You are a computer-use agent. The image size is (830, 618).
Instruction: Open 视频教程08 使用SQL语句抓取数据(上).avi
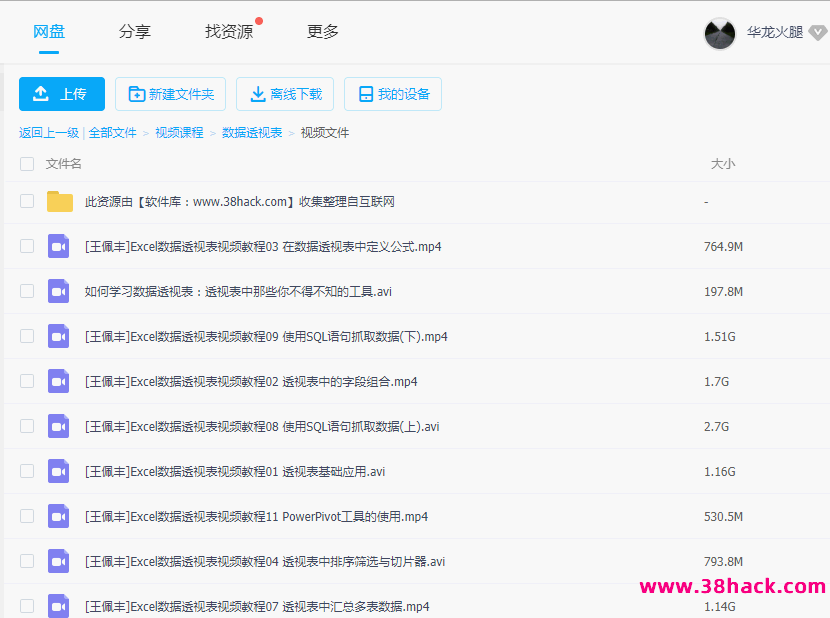pyautogui.click(x=262, y=427)
